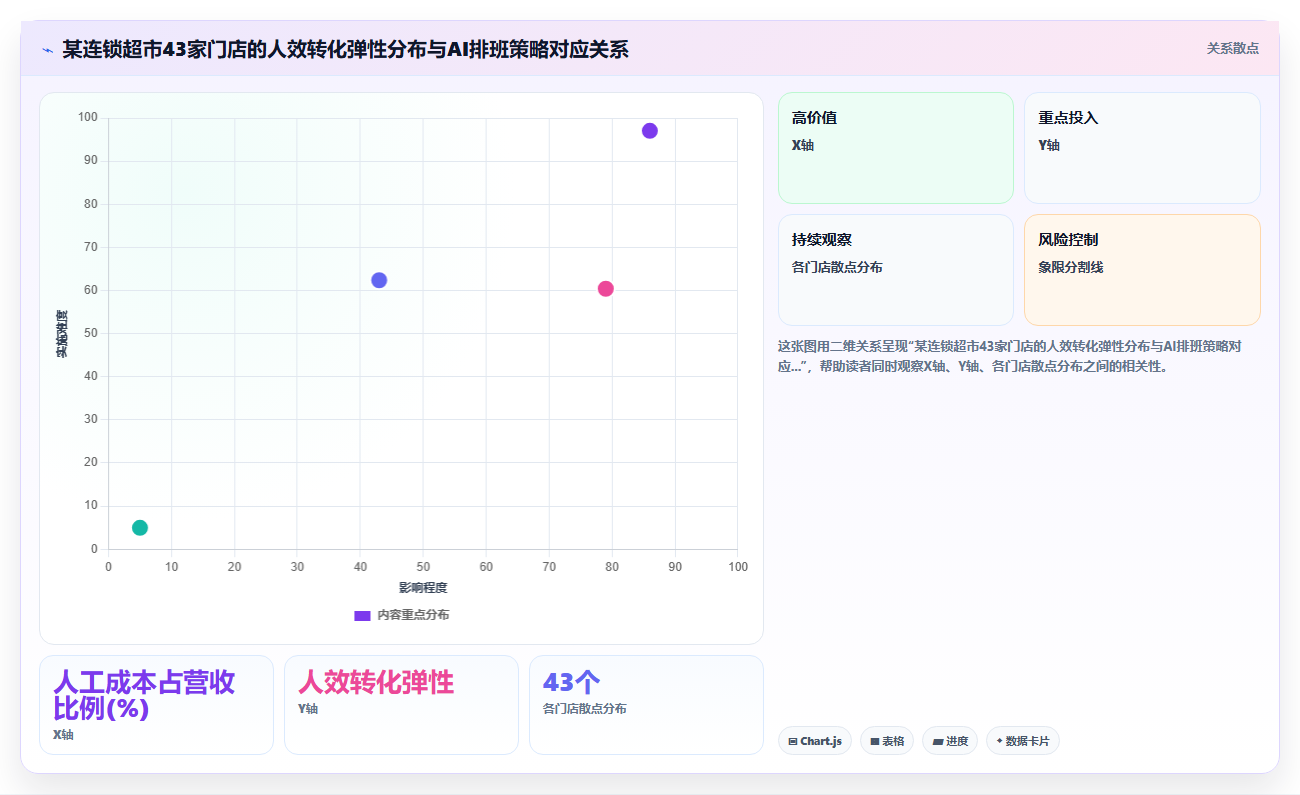Click the 各门店散点分布 caption under 43个
1300x795 pixels.
point(585,709)
